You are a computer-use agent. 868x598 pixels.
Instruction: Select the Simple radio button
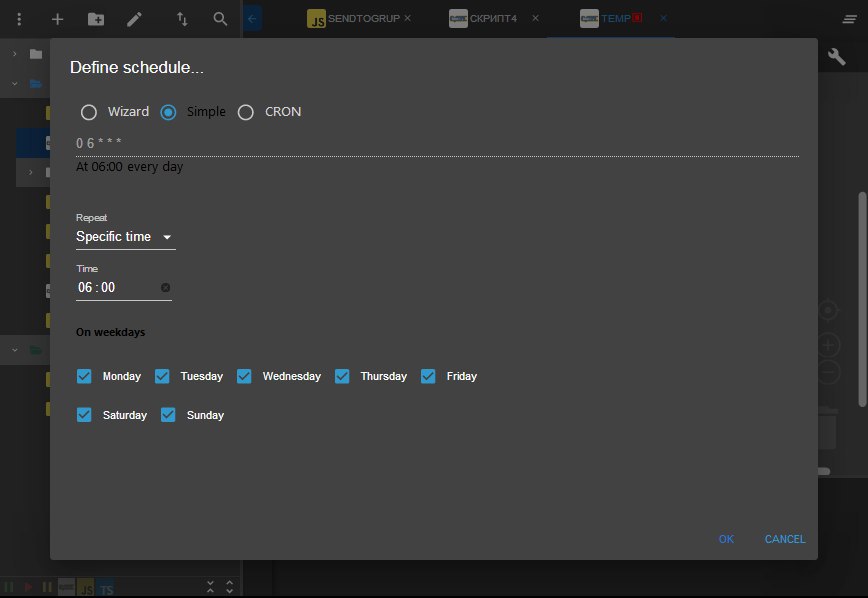coord(168,112)
